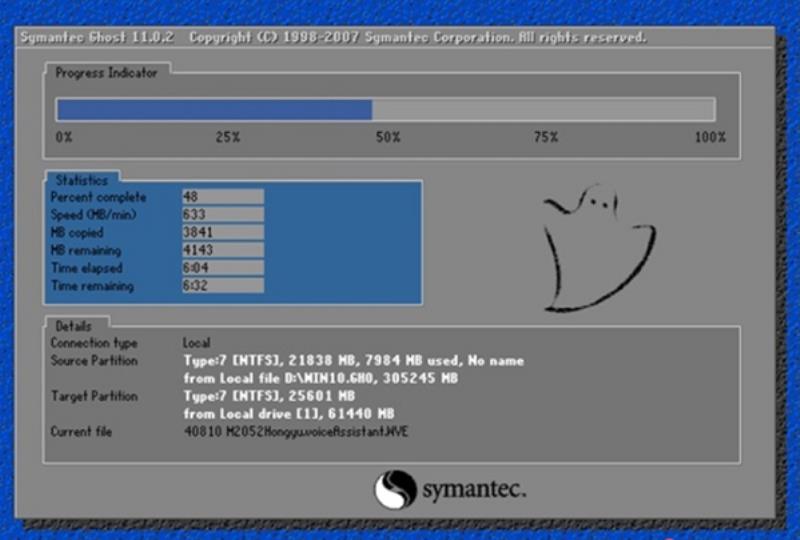Viewport: 800px width, 540px height.
Task: Click the Percent complete label
Action: pos(98,197)
